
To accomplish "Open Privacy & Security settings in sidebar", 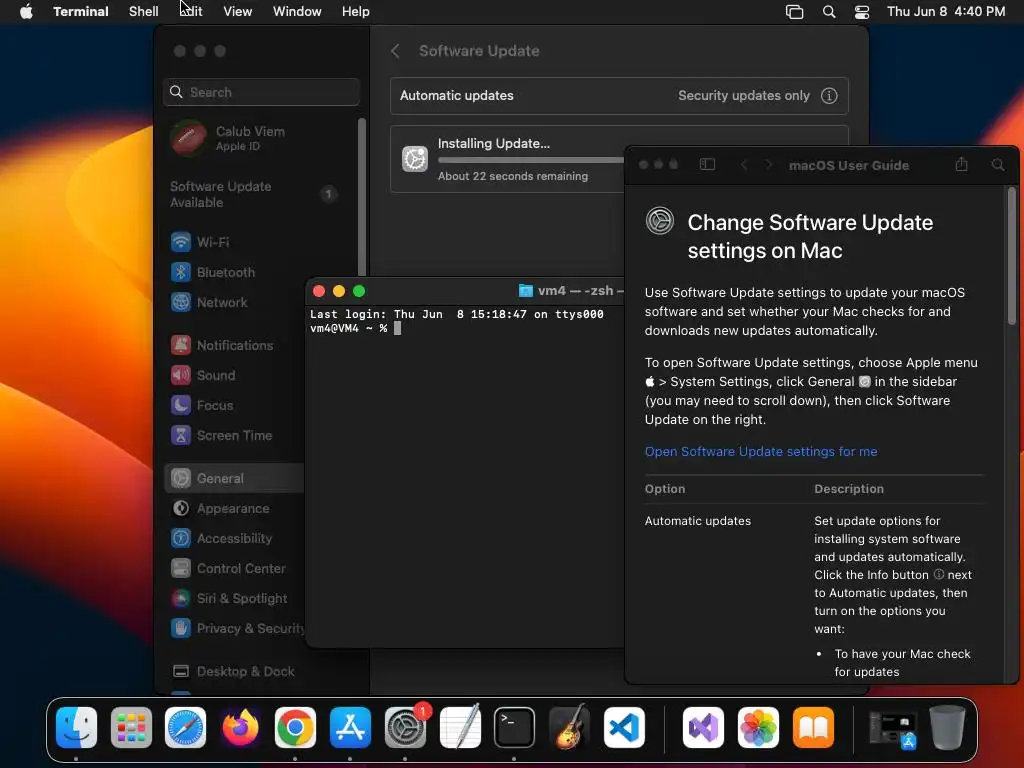I will (237, 628).
